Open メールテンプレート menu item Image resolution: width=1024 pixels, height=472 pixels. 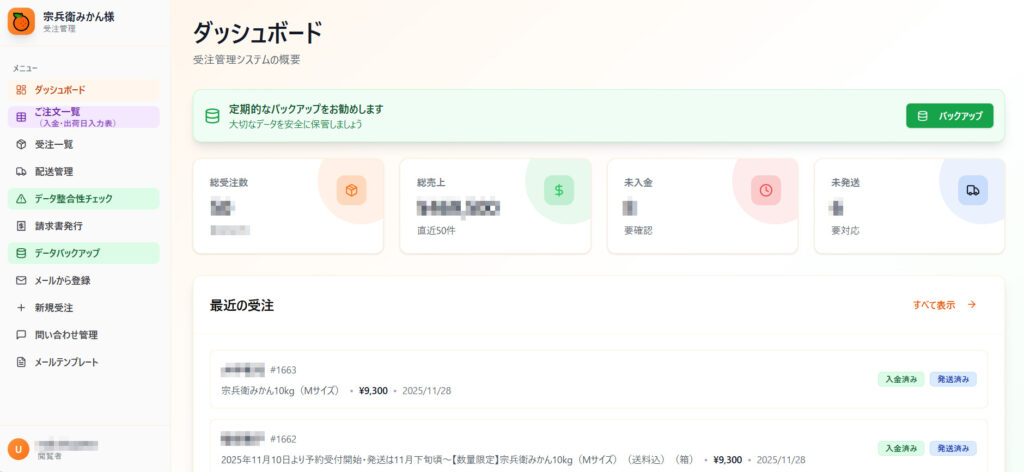(84, 362)
